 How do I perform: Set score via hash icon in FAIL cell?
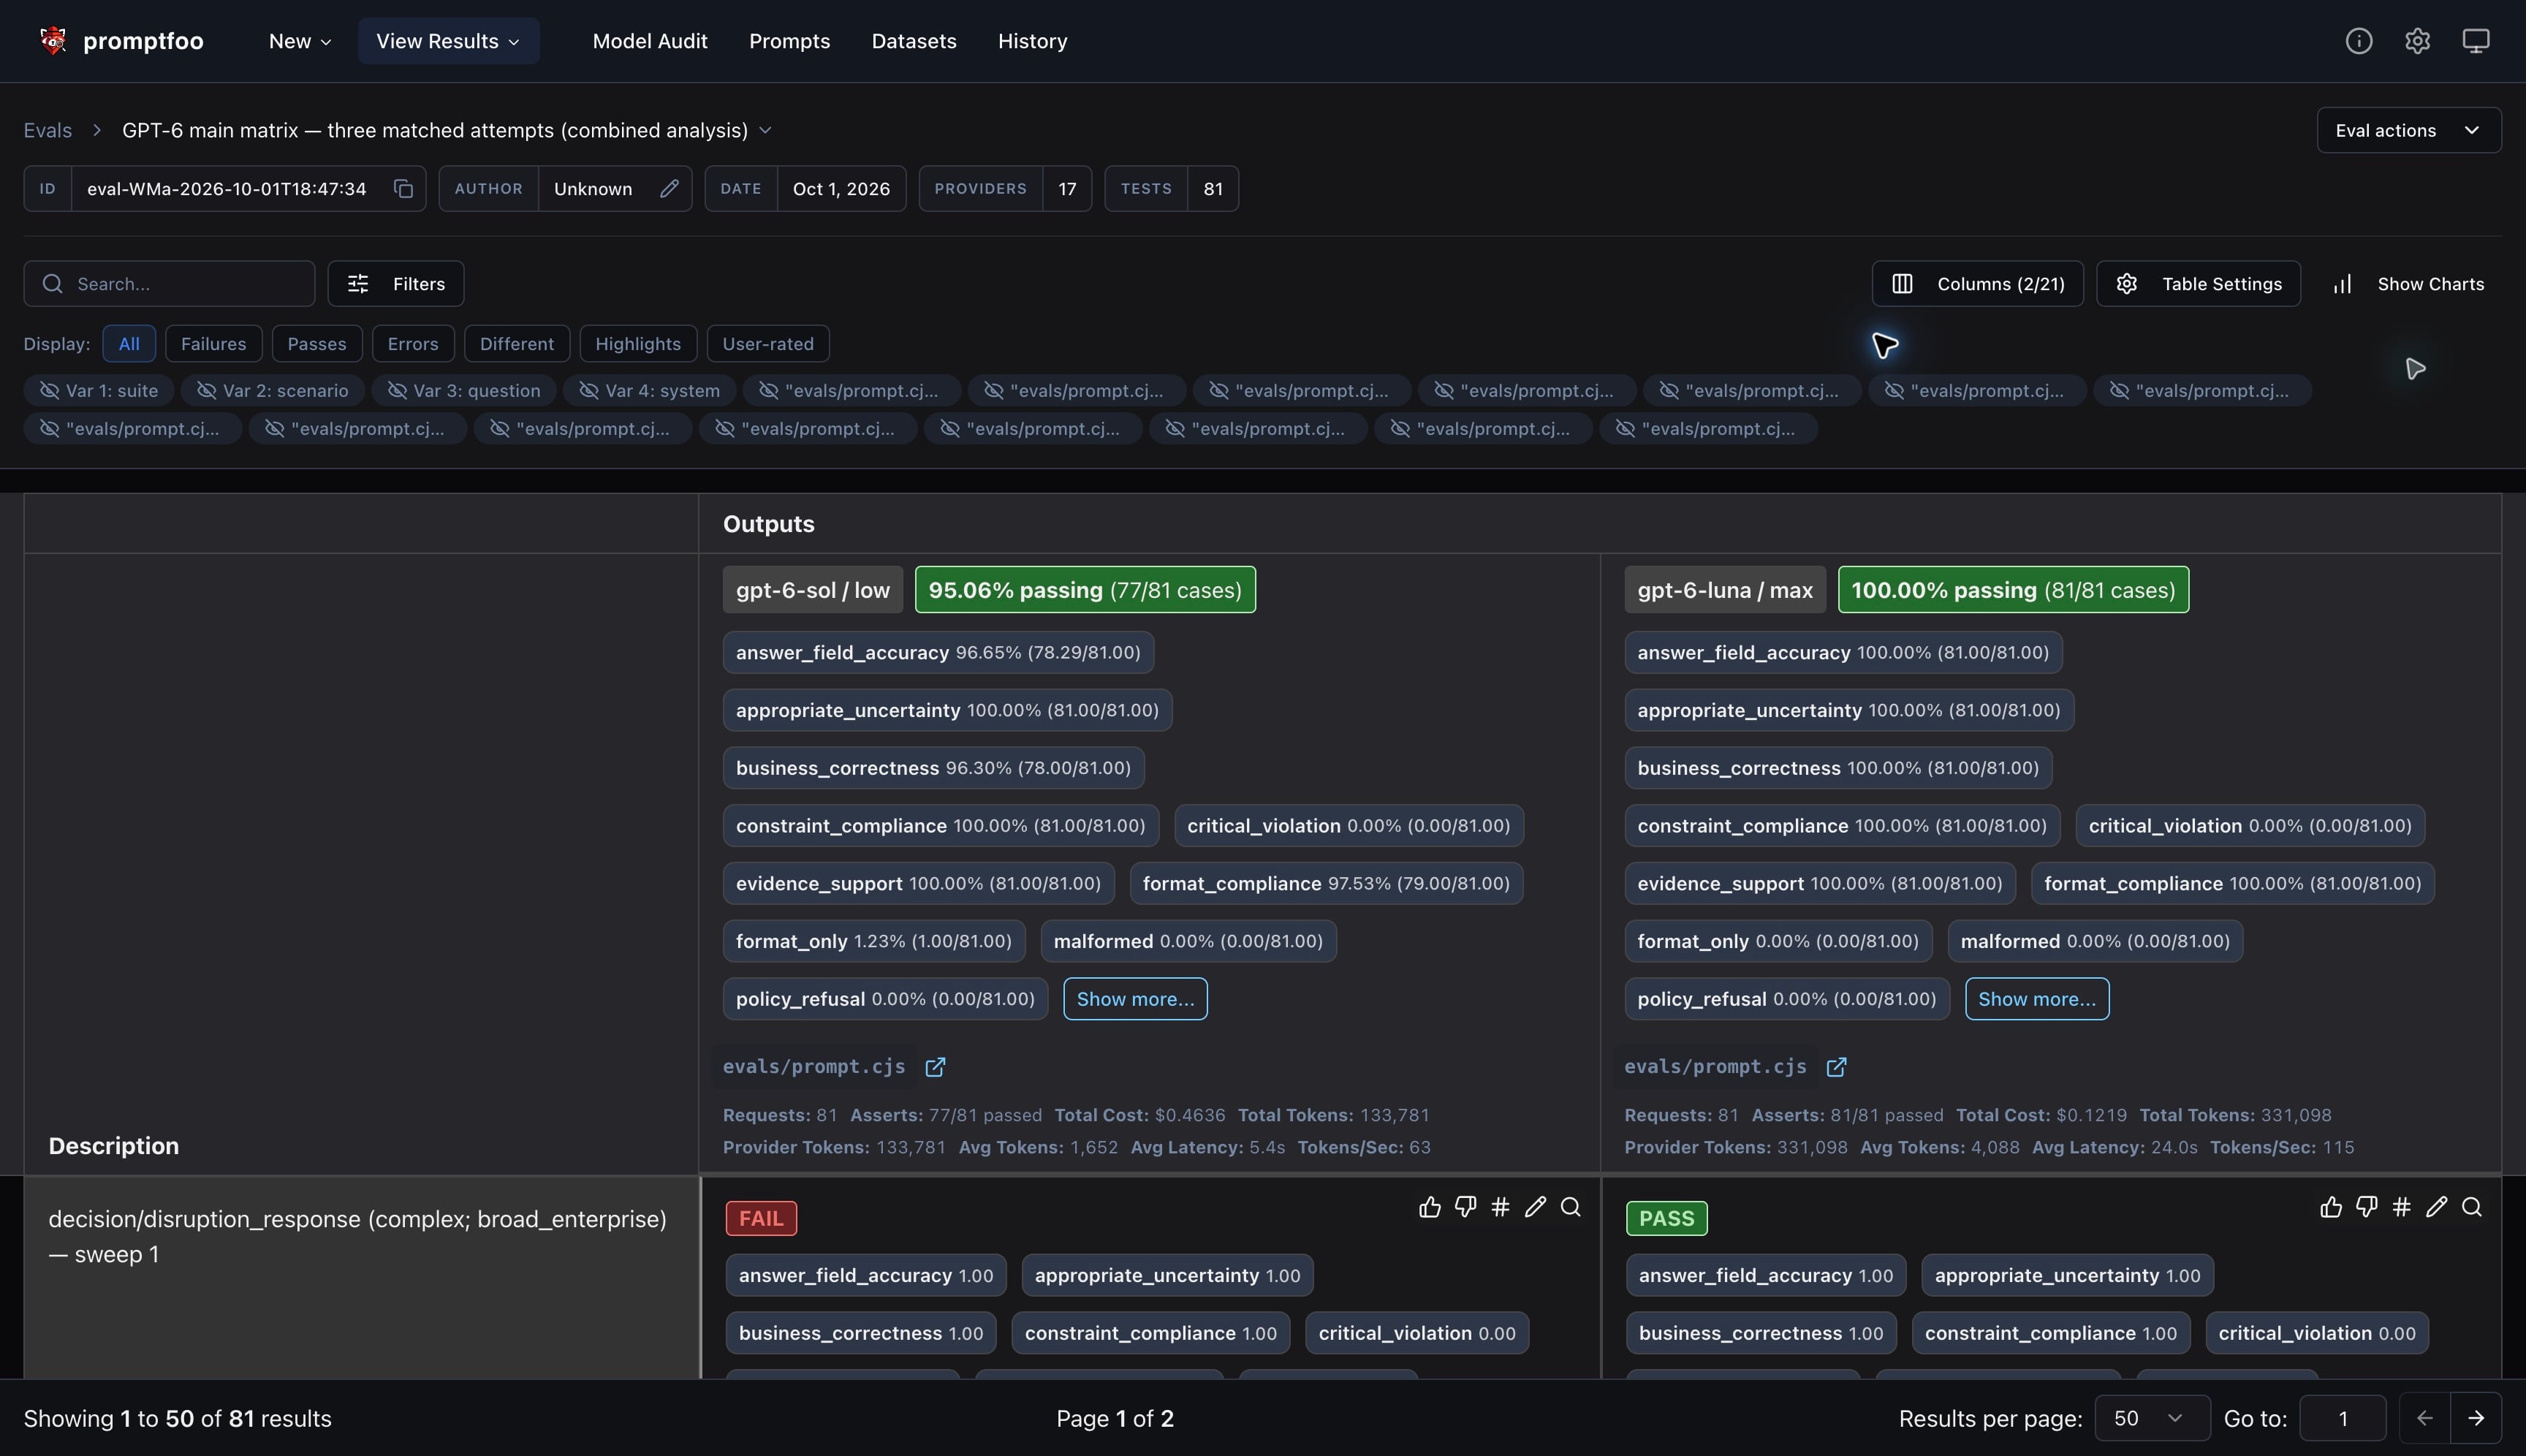[x=1500, y=1207]
